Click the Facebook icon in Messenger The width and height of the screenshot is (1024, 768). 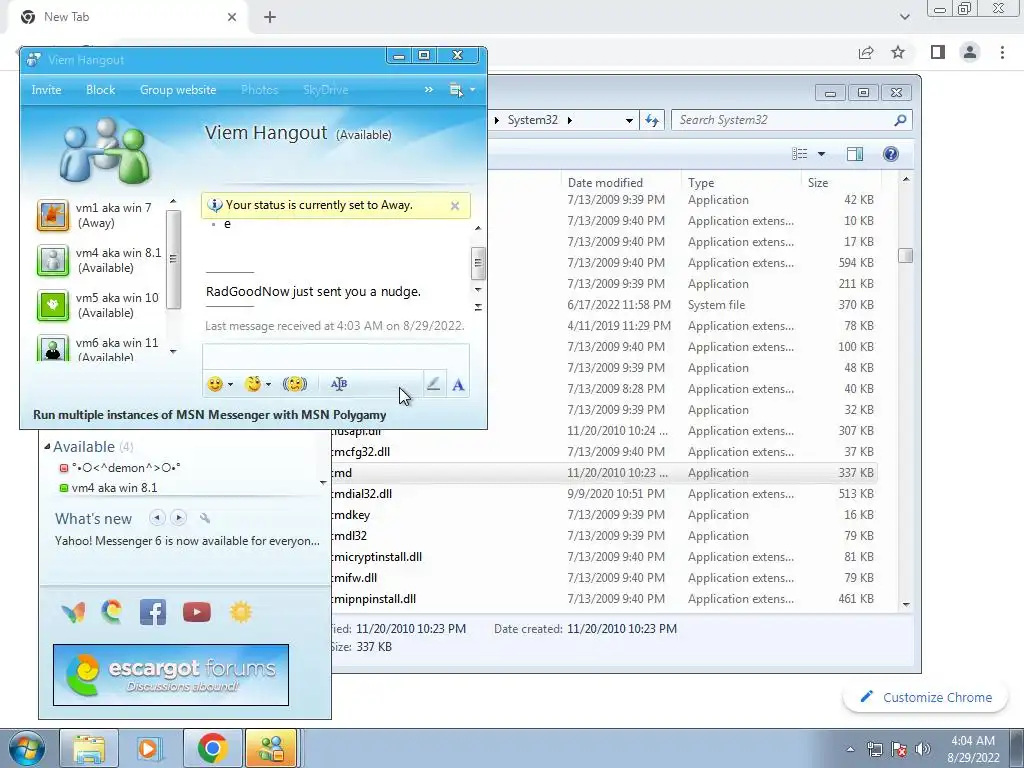coord(153,612)
